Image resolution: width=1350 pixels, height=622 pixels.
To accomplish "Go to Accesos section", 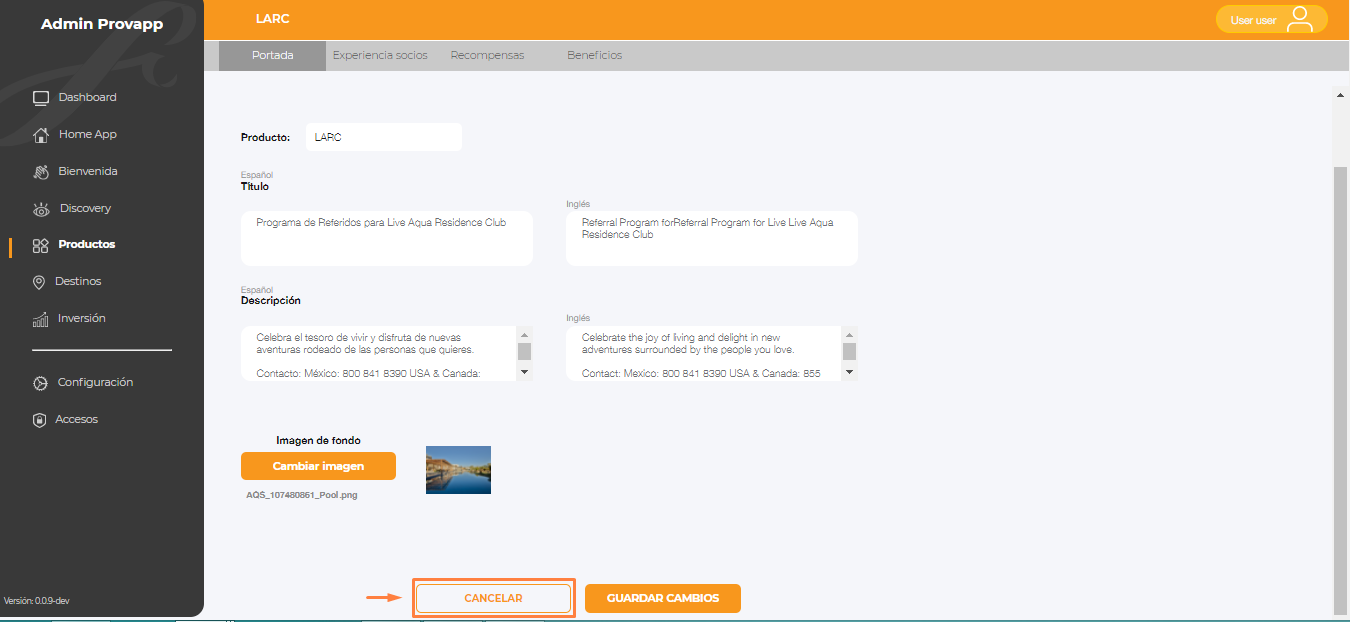I will tap(77, 419).
